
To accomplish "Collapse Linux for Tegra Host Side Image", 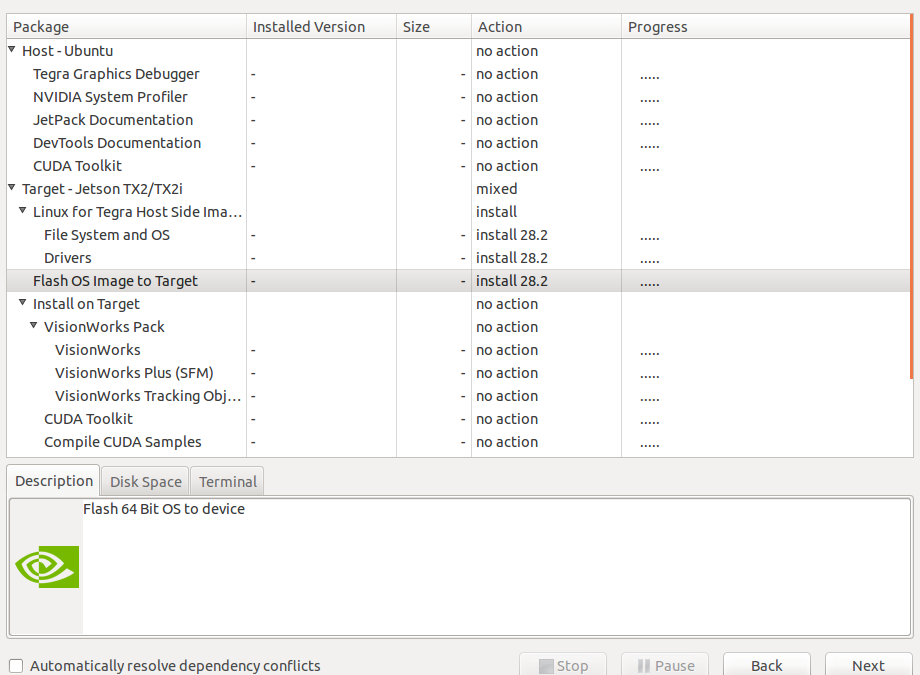I will click(23, 212).
